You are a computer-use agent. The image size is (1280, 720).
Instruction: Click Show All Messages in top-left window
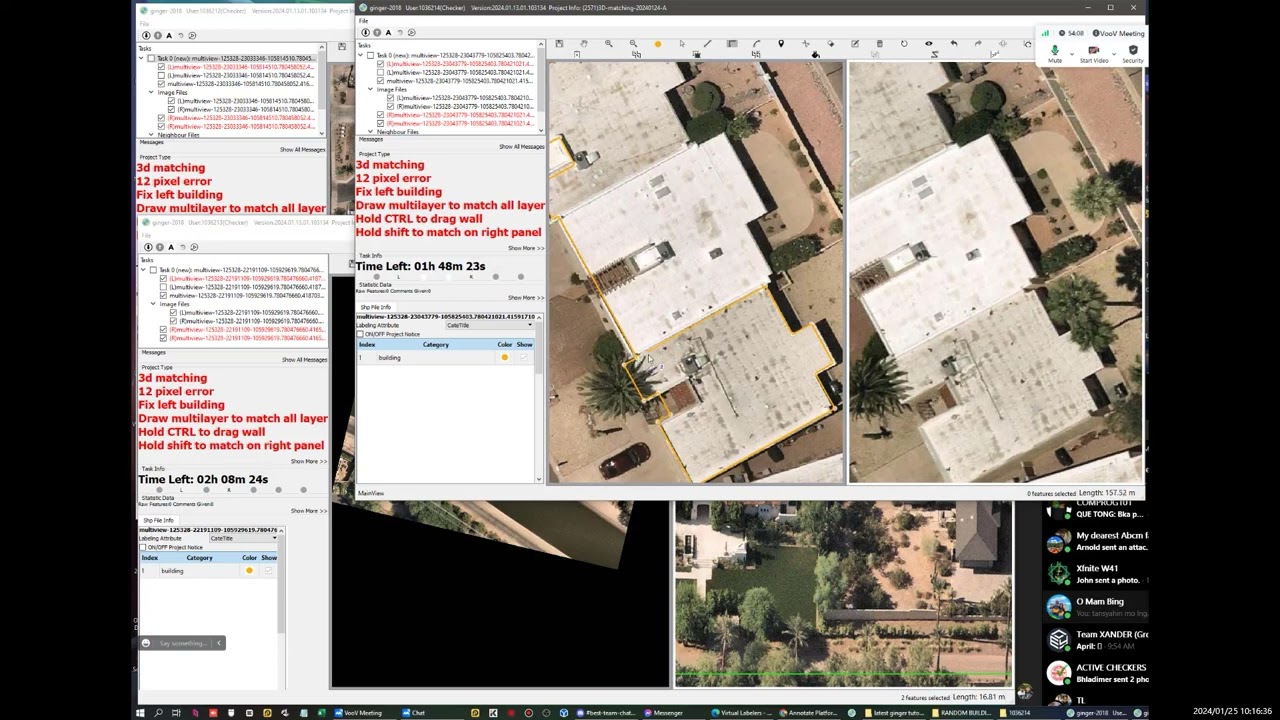pyautogui.click(x=302, y=150)
